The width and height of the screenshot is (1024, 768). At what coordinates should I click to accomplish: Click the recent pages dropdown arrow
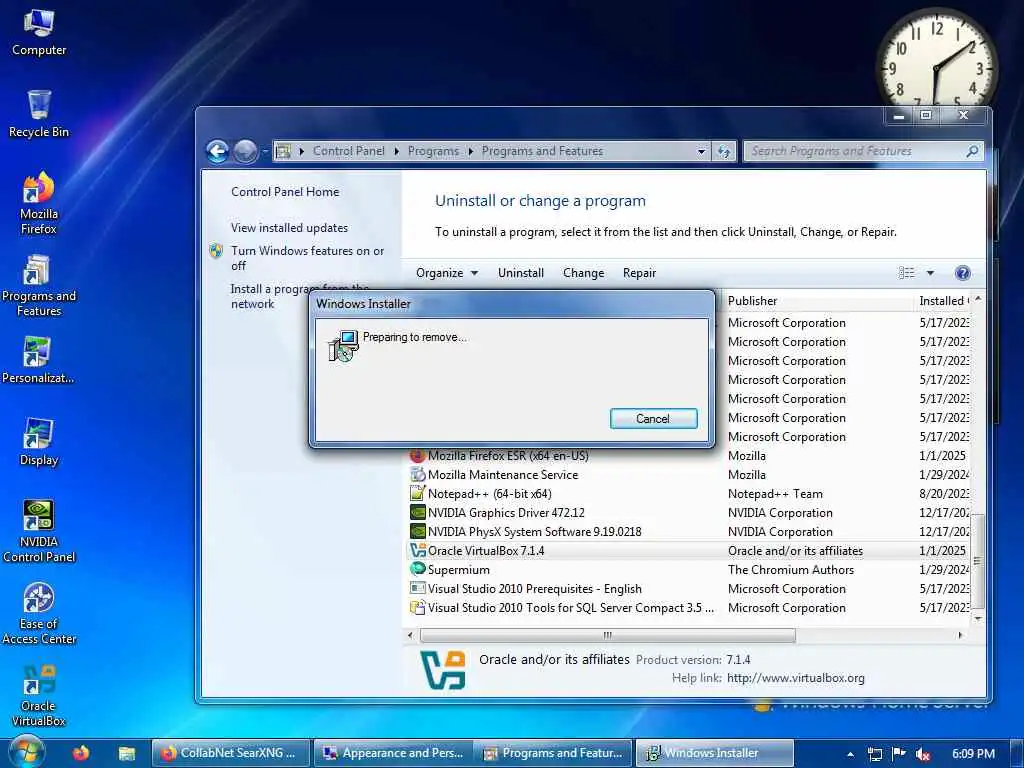coord(264,152)
